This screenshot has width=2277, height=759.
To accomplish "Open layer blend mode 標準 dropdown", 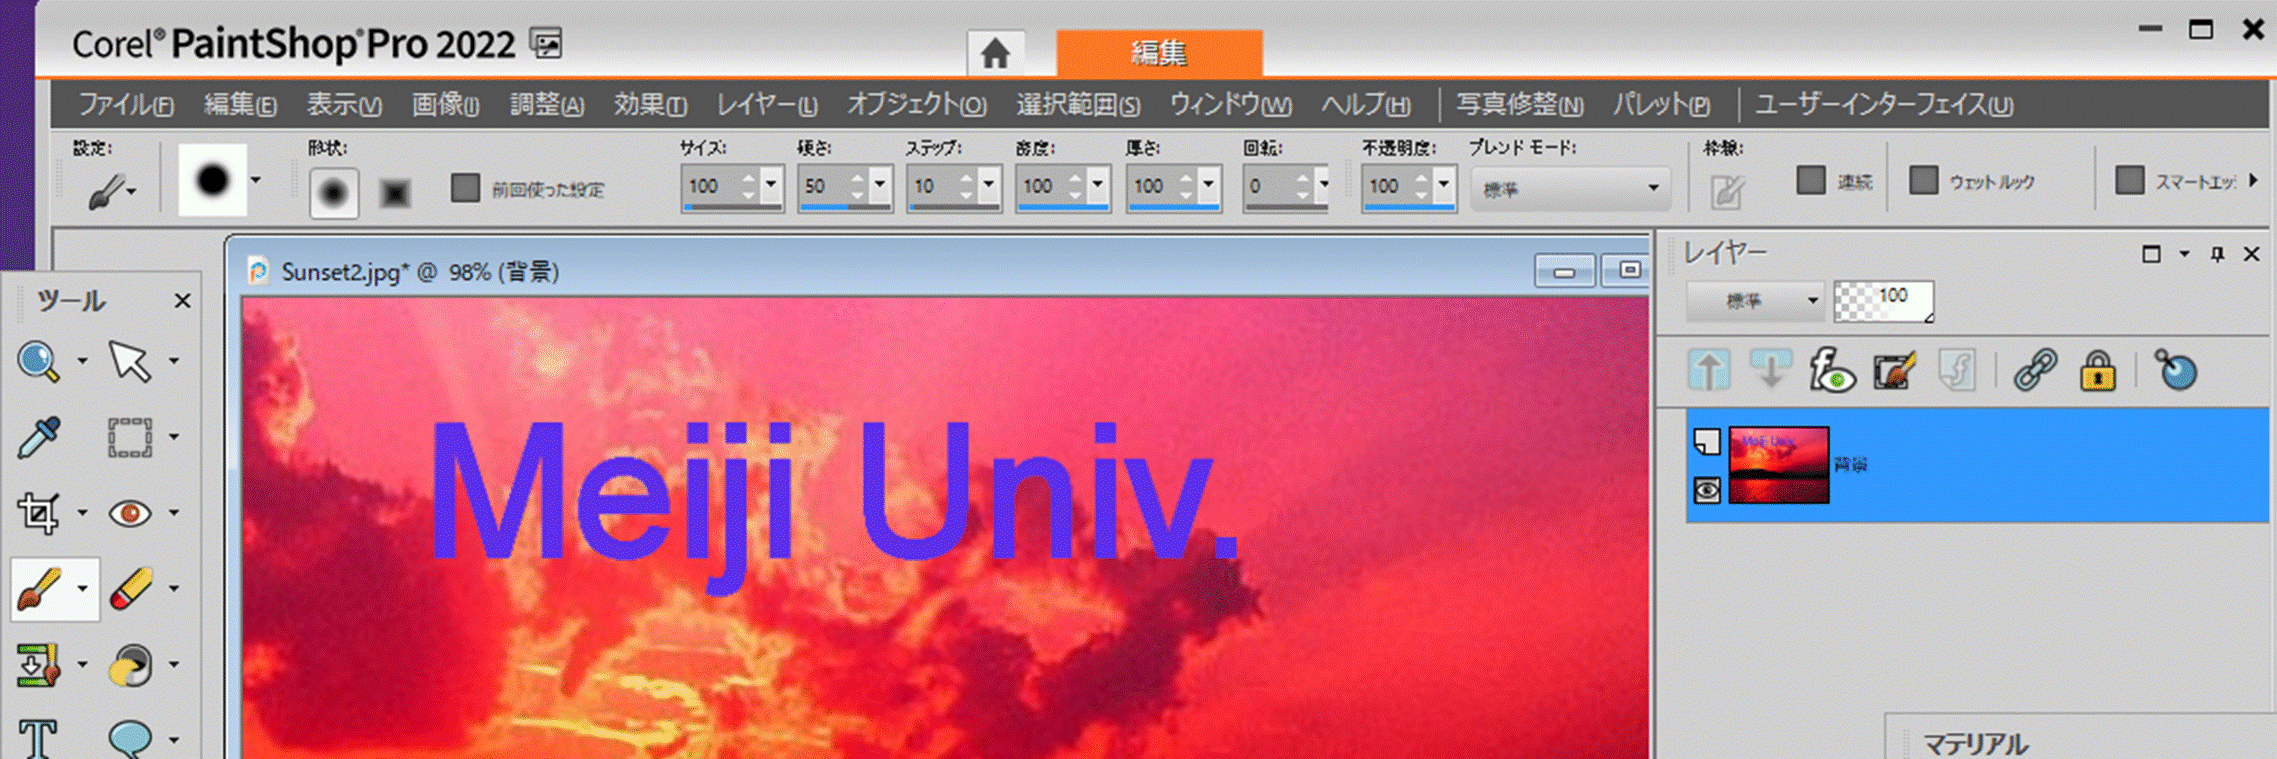I will coord(1755,300).
